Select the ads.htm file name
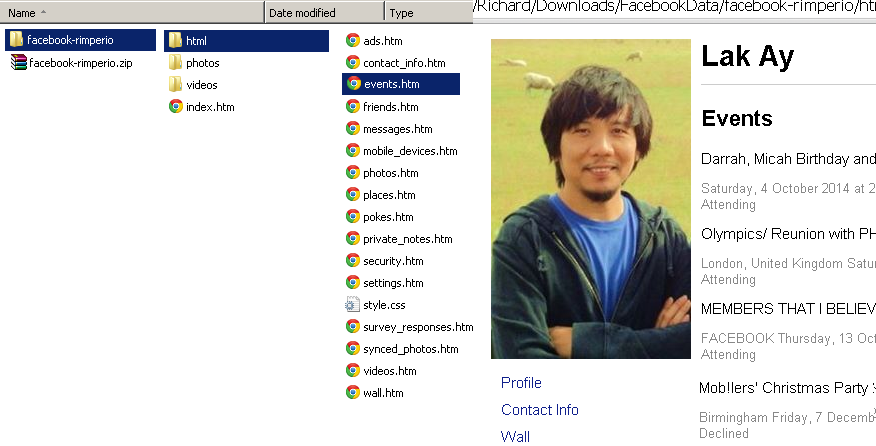876x446 pixels. 383,41
